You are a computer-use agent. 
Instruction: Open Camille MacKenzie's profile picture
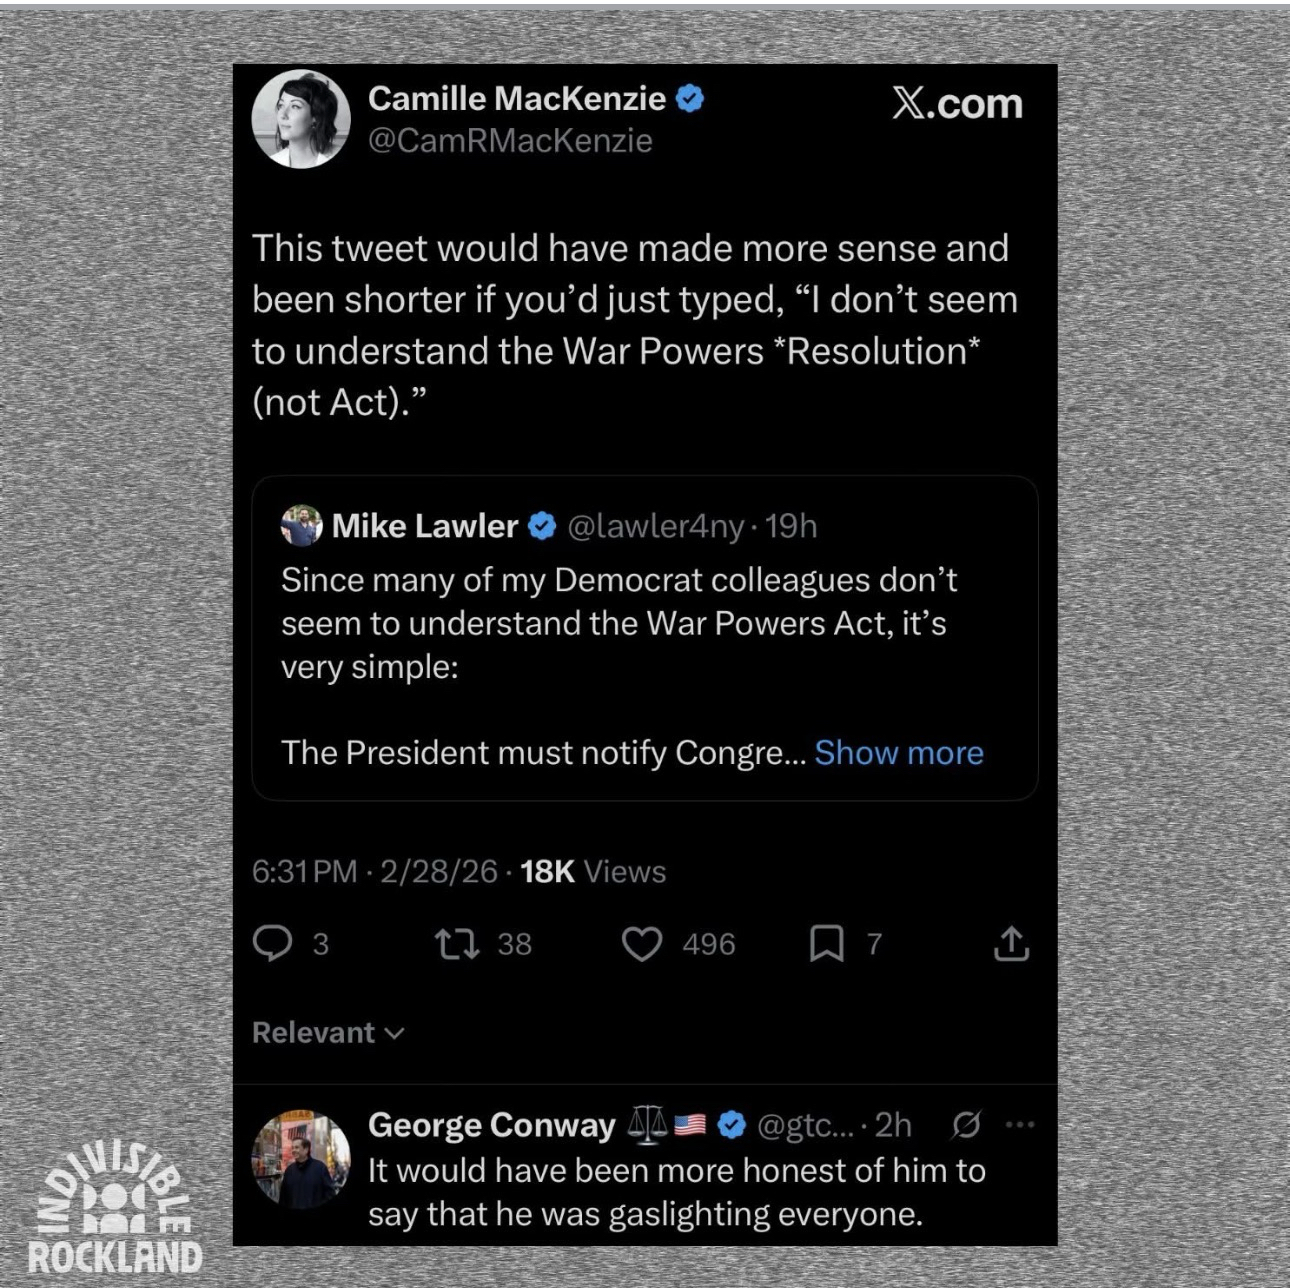point(301,118)
